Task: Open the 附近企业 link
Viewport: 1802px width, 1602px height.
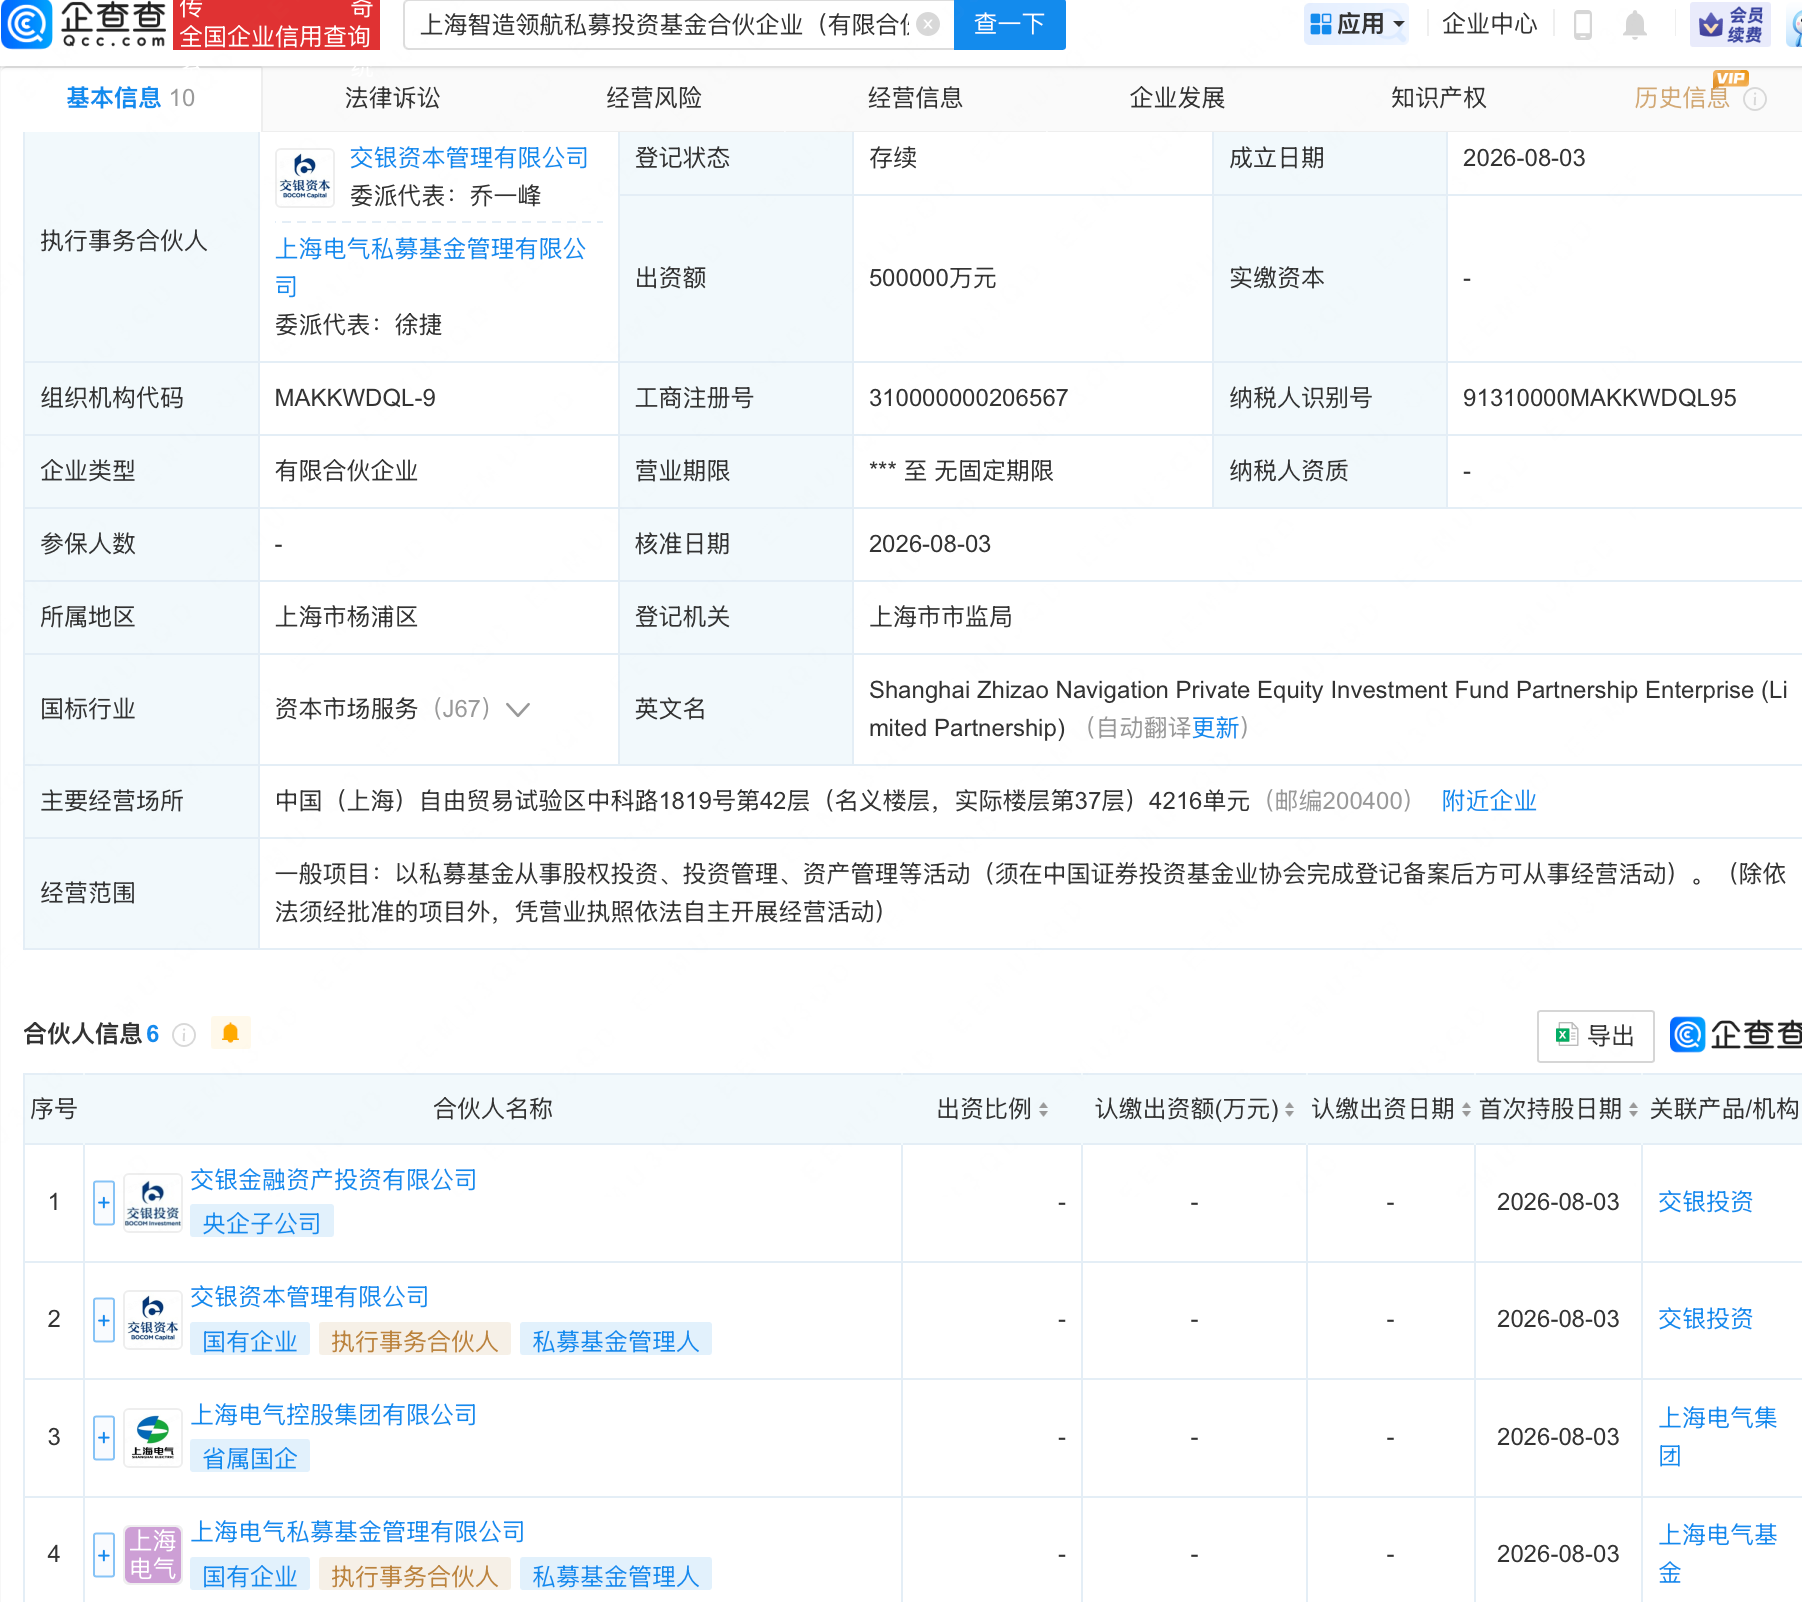Action: [x=1488, y=801]
